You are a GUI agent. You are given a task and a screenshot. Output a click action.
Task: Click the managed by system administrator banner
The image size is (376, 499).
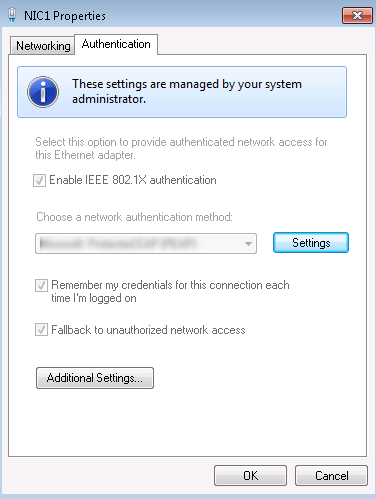click(182, 92)
